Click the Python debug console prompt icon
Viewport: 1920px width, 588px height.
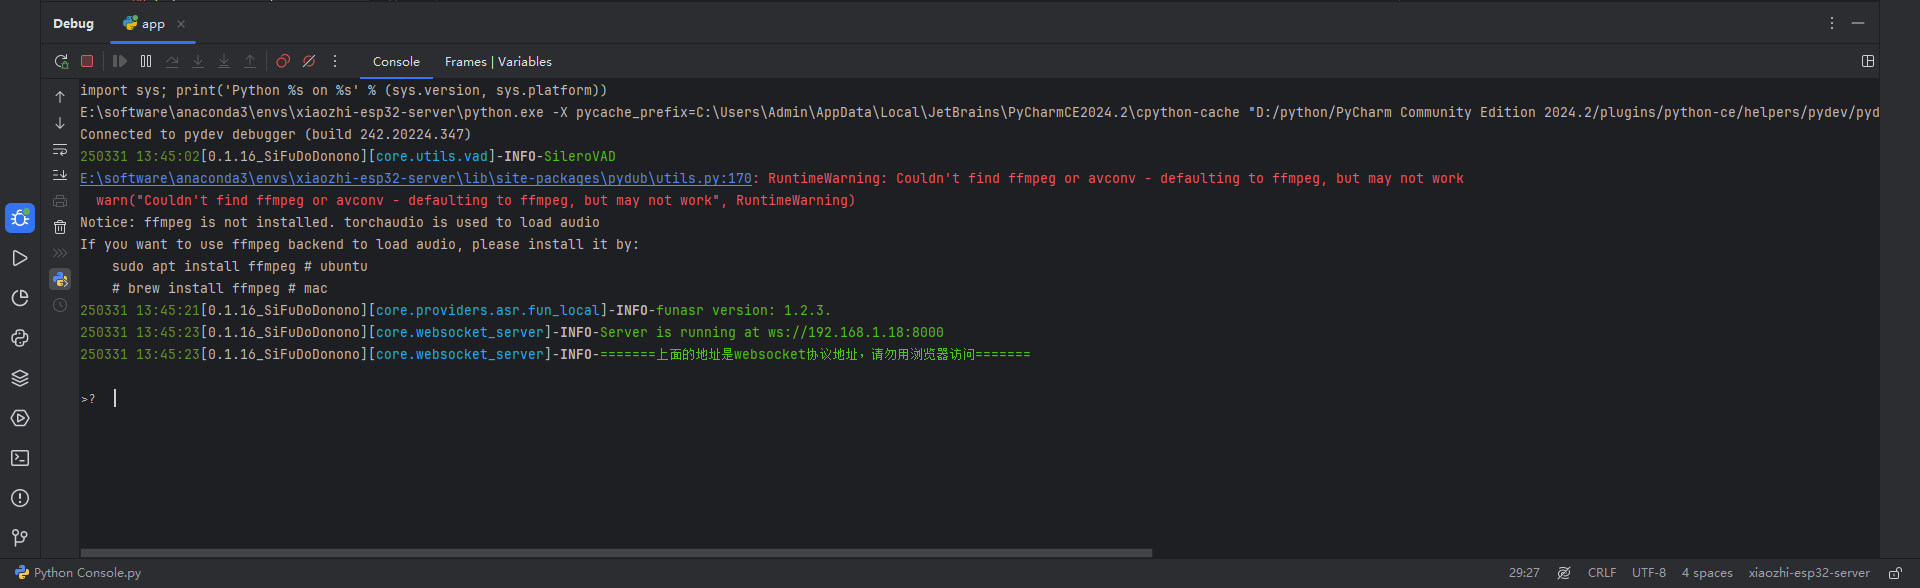(x=60, y=279)
